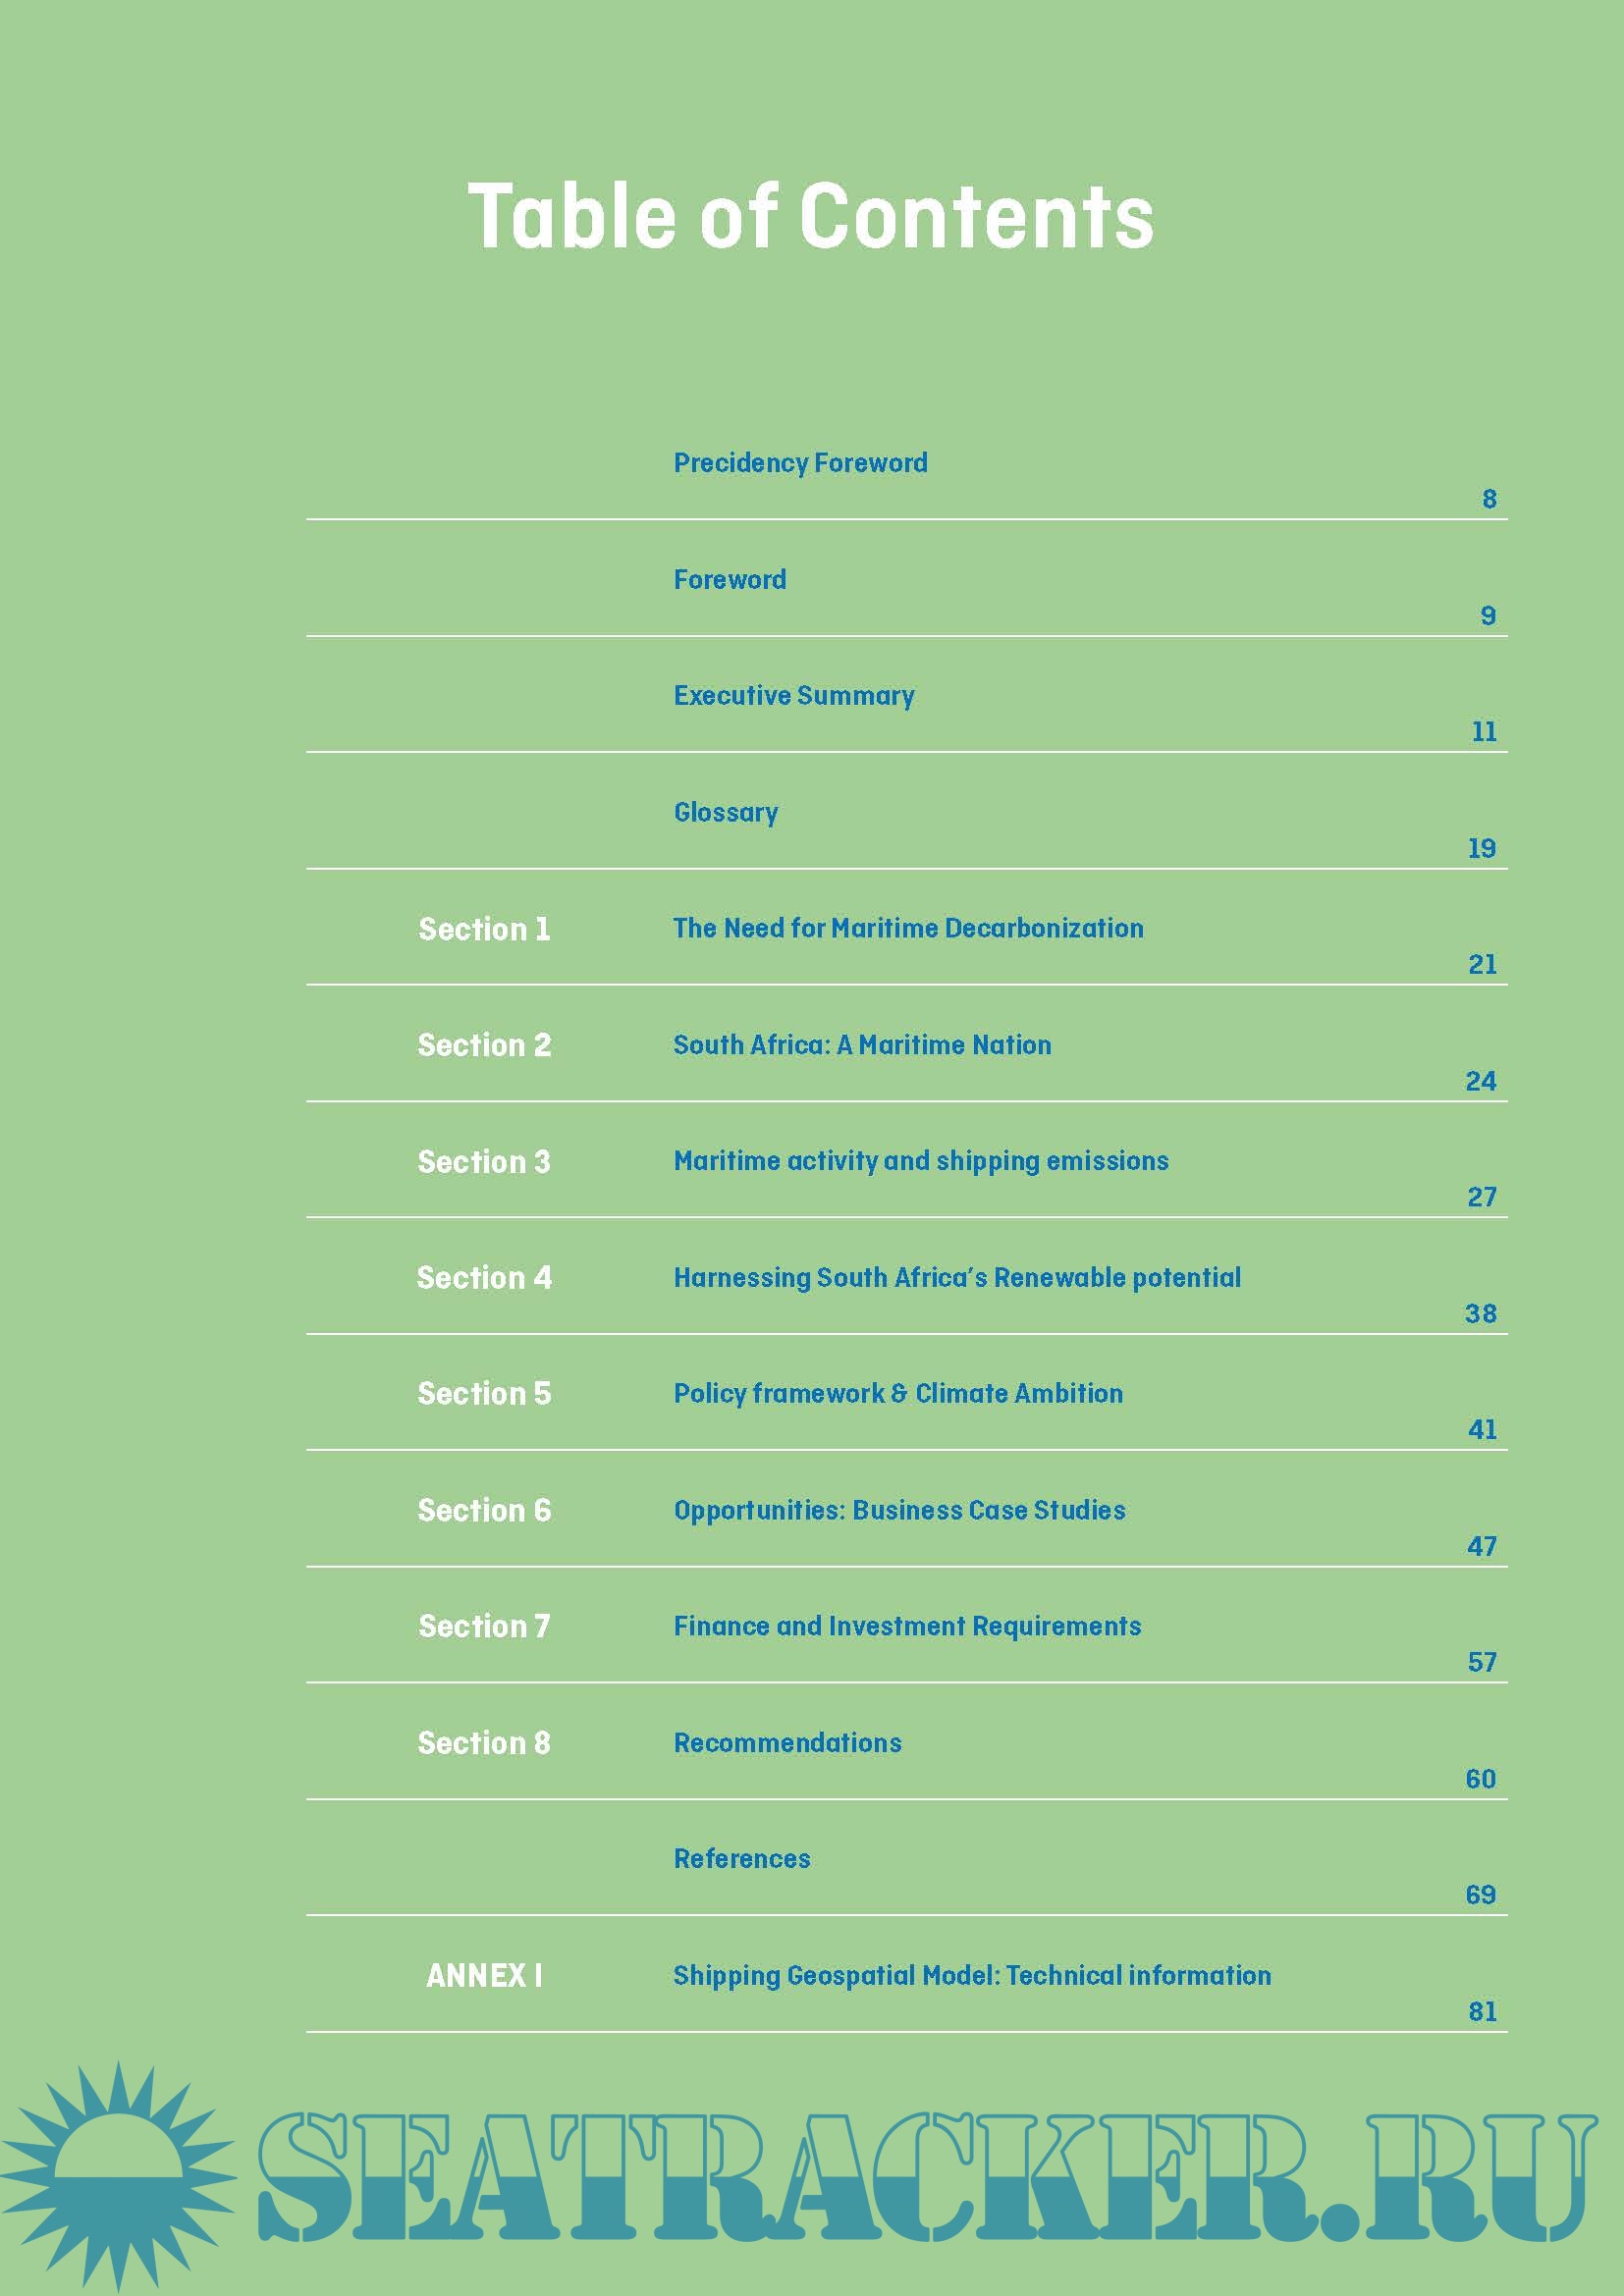1624x2296 pixels.
Task: Open The Need for Maritime Decarbonization
Action: (907, 928)
